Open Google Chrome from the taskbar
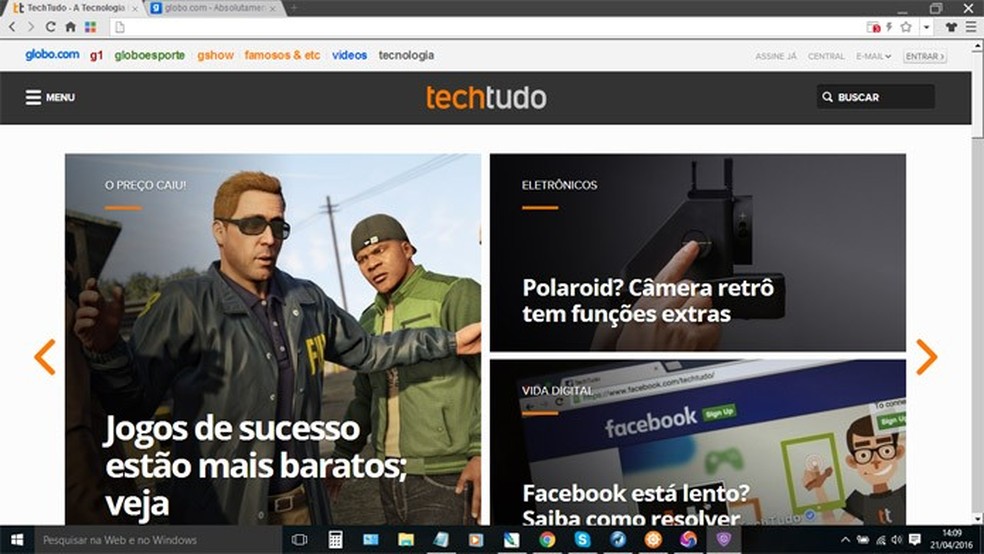 click(547, 540)
